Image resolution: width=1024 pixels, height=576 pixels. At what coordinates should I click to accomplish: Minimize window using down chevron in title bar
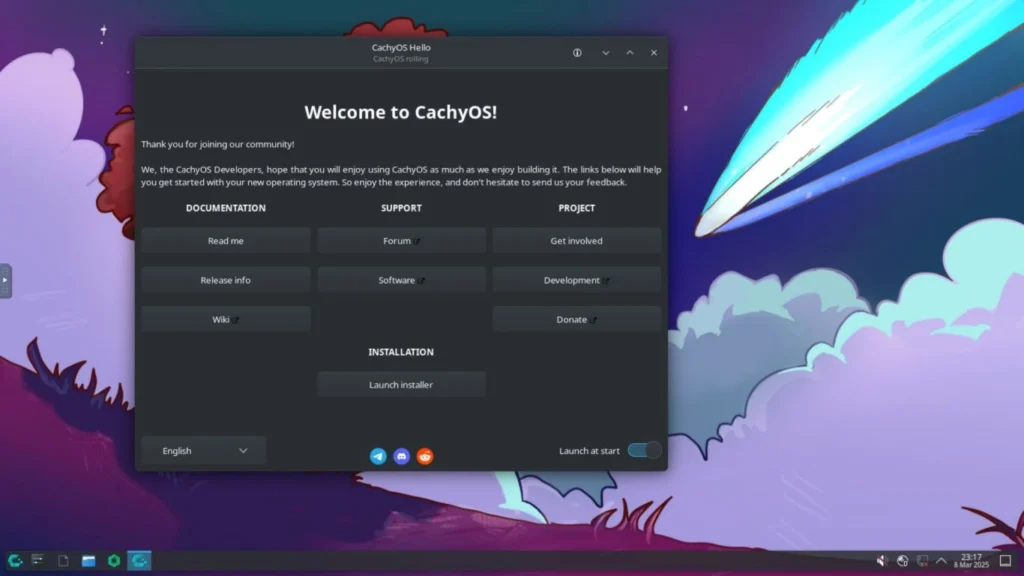(x=606, y=53)
